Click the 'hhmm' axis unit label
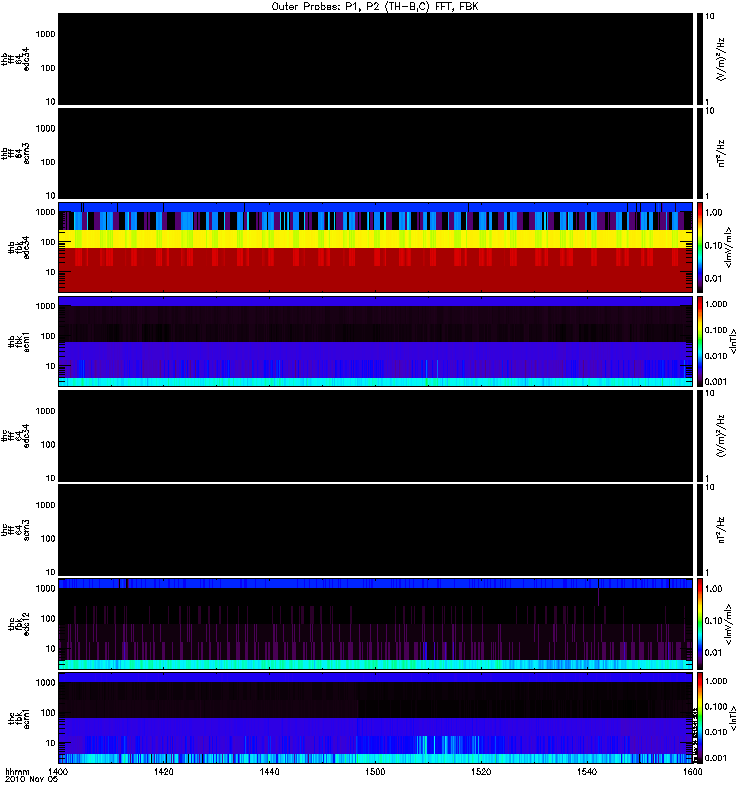 pos(17,771)
